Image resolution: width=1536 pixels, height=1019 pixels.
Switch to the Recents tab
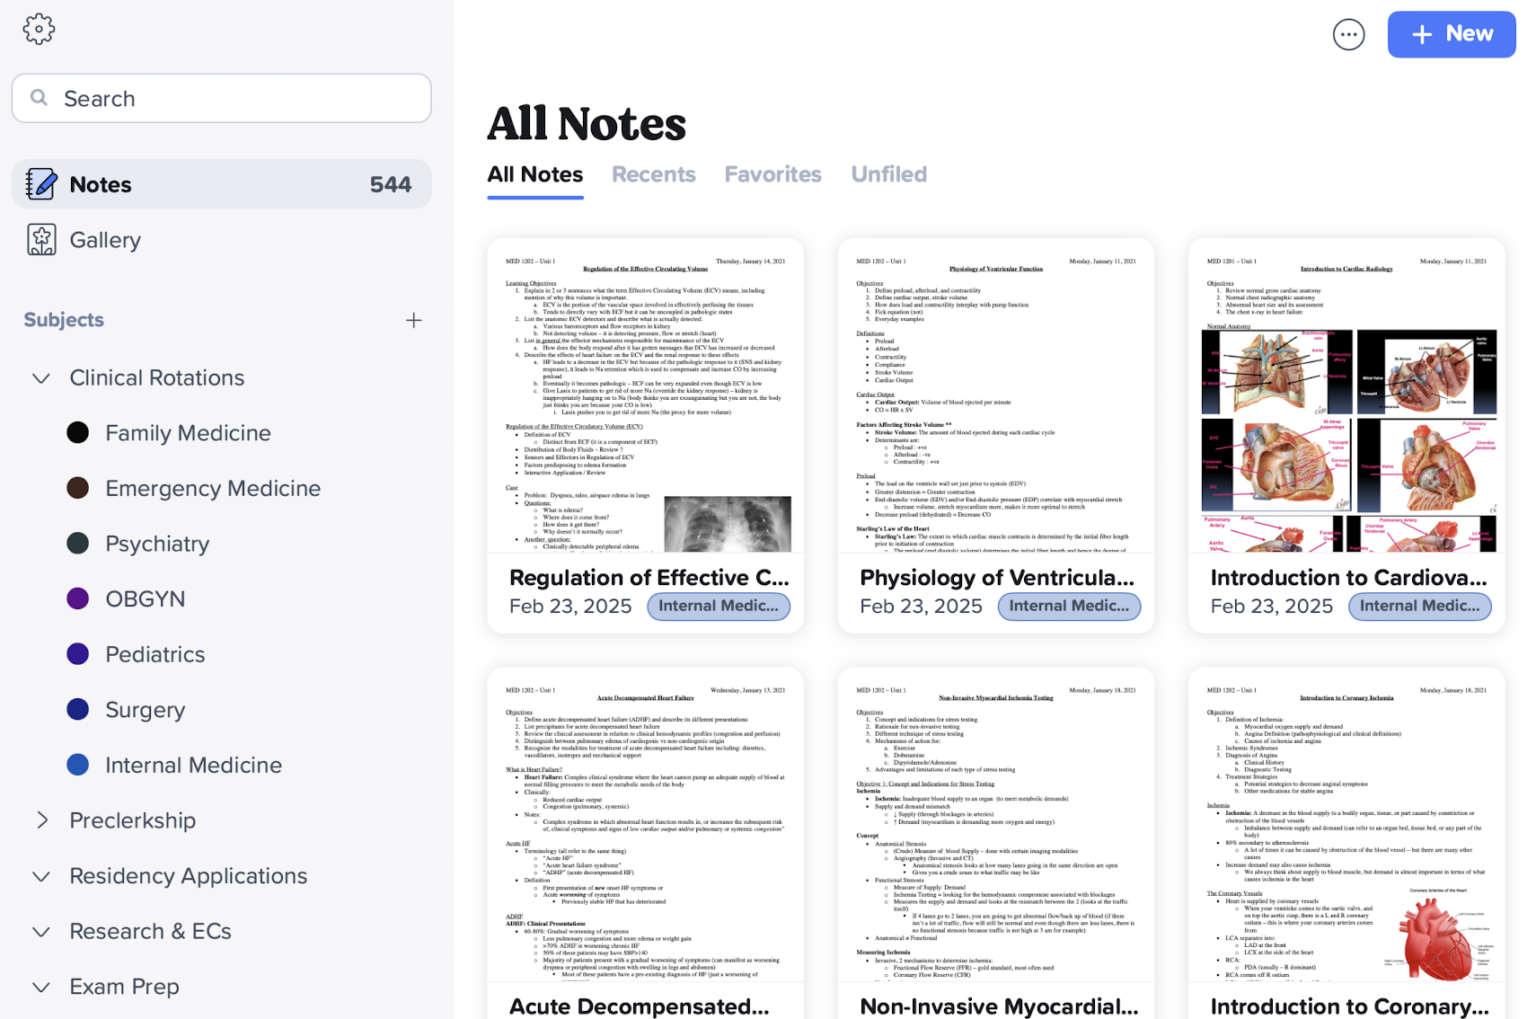653,173
